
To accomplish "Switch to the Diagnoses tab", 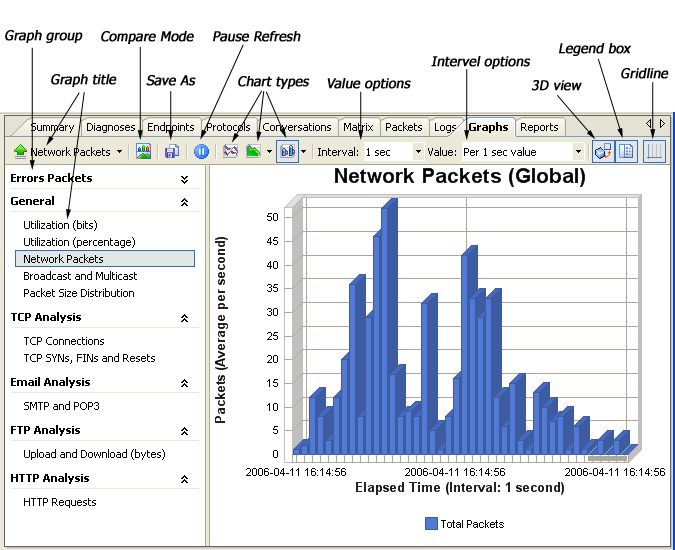I will coord(111,127).
